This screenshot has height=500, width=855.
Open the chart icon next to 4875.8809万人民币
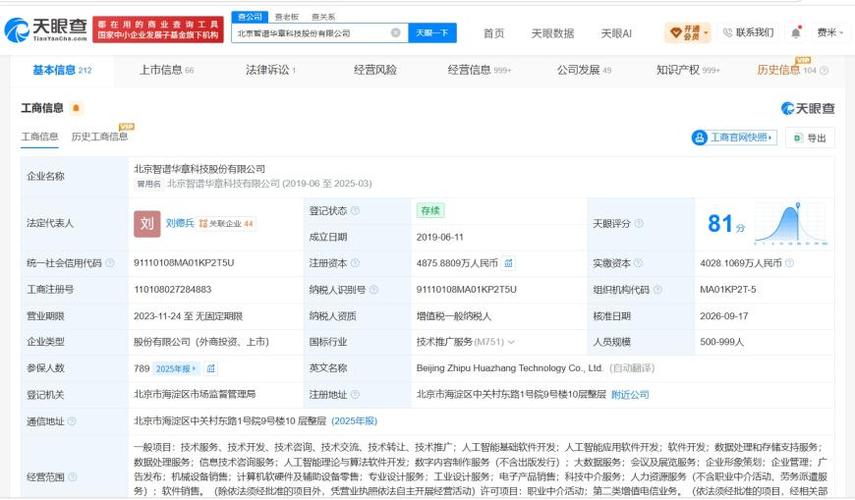(x=508, y=263)
